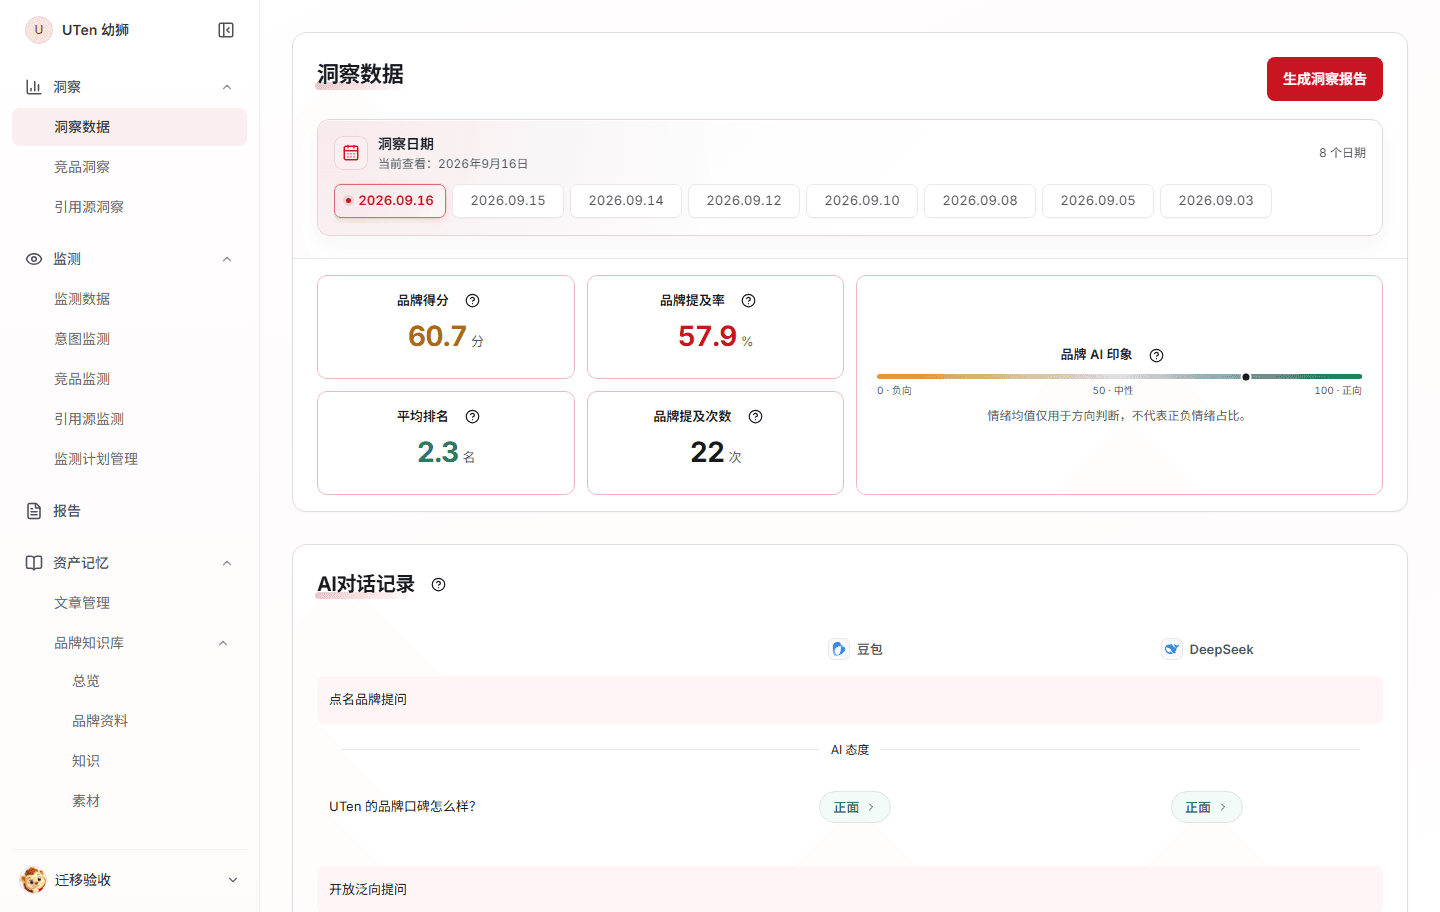Screen dimensions: 1440x912
Task: Click the 生成洞察报告 button
Action: pyautogui.click(x=1325, y=79)
